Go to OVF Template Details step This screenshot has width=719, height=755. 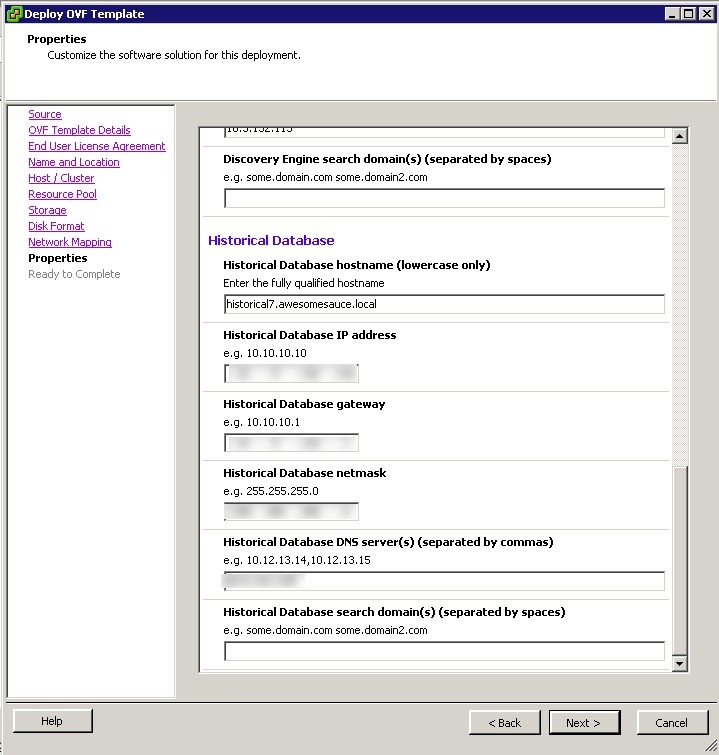[79, 130]
